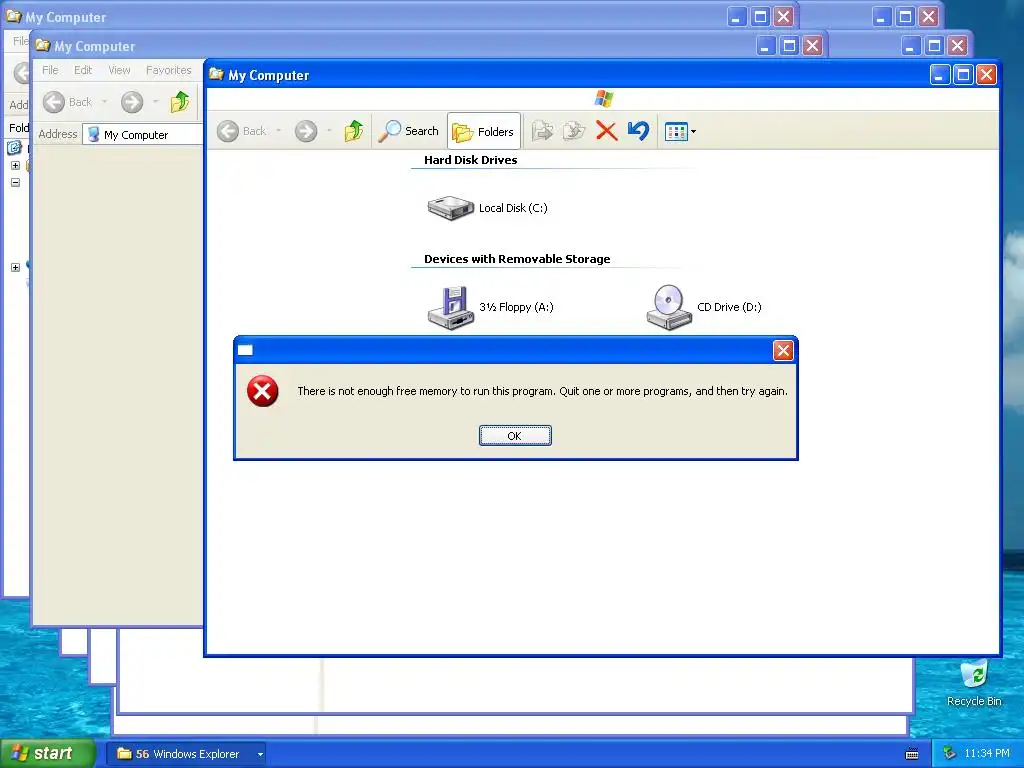Select the CD Drive (D:) icon
The image size is (1024, 768).
[x=703, y=307]
